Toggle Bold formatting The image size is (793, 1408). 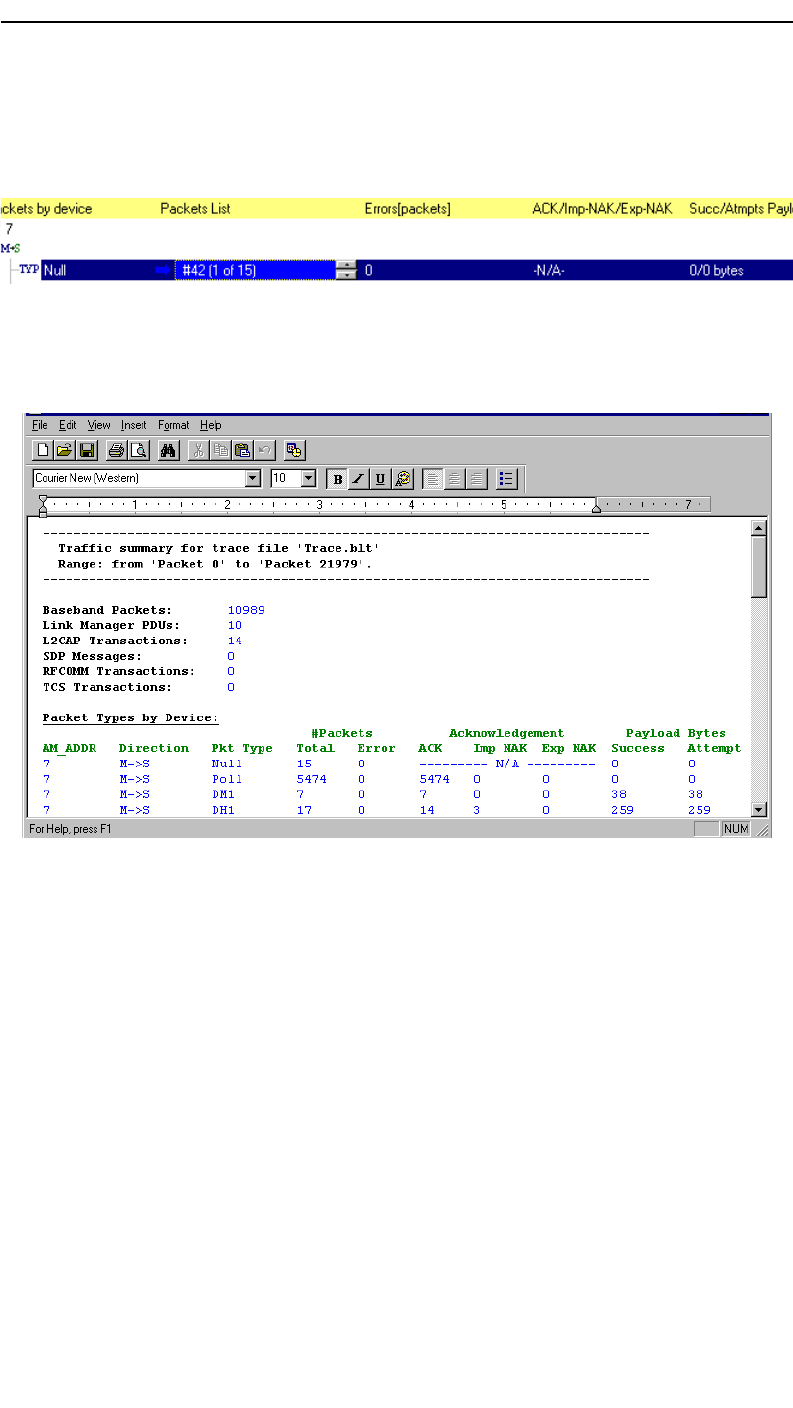[338, 479]
